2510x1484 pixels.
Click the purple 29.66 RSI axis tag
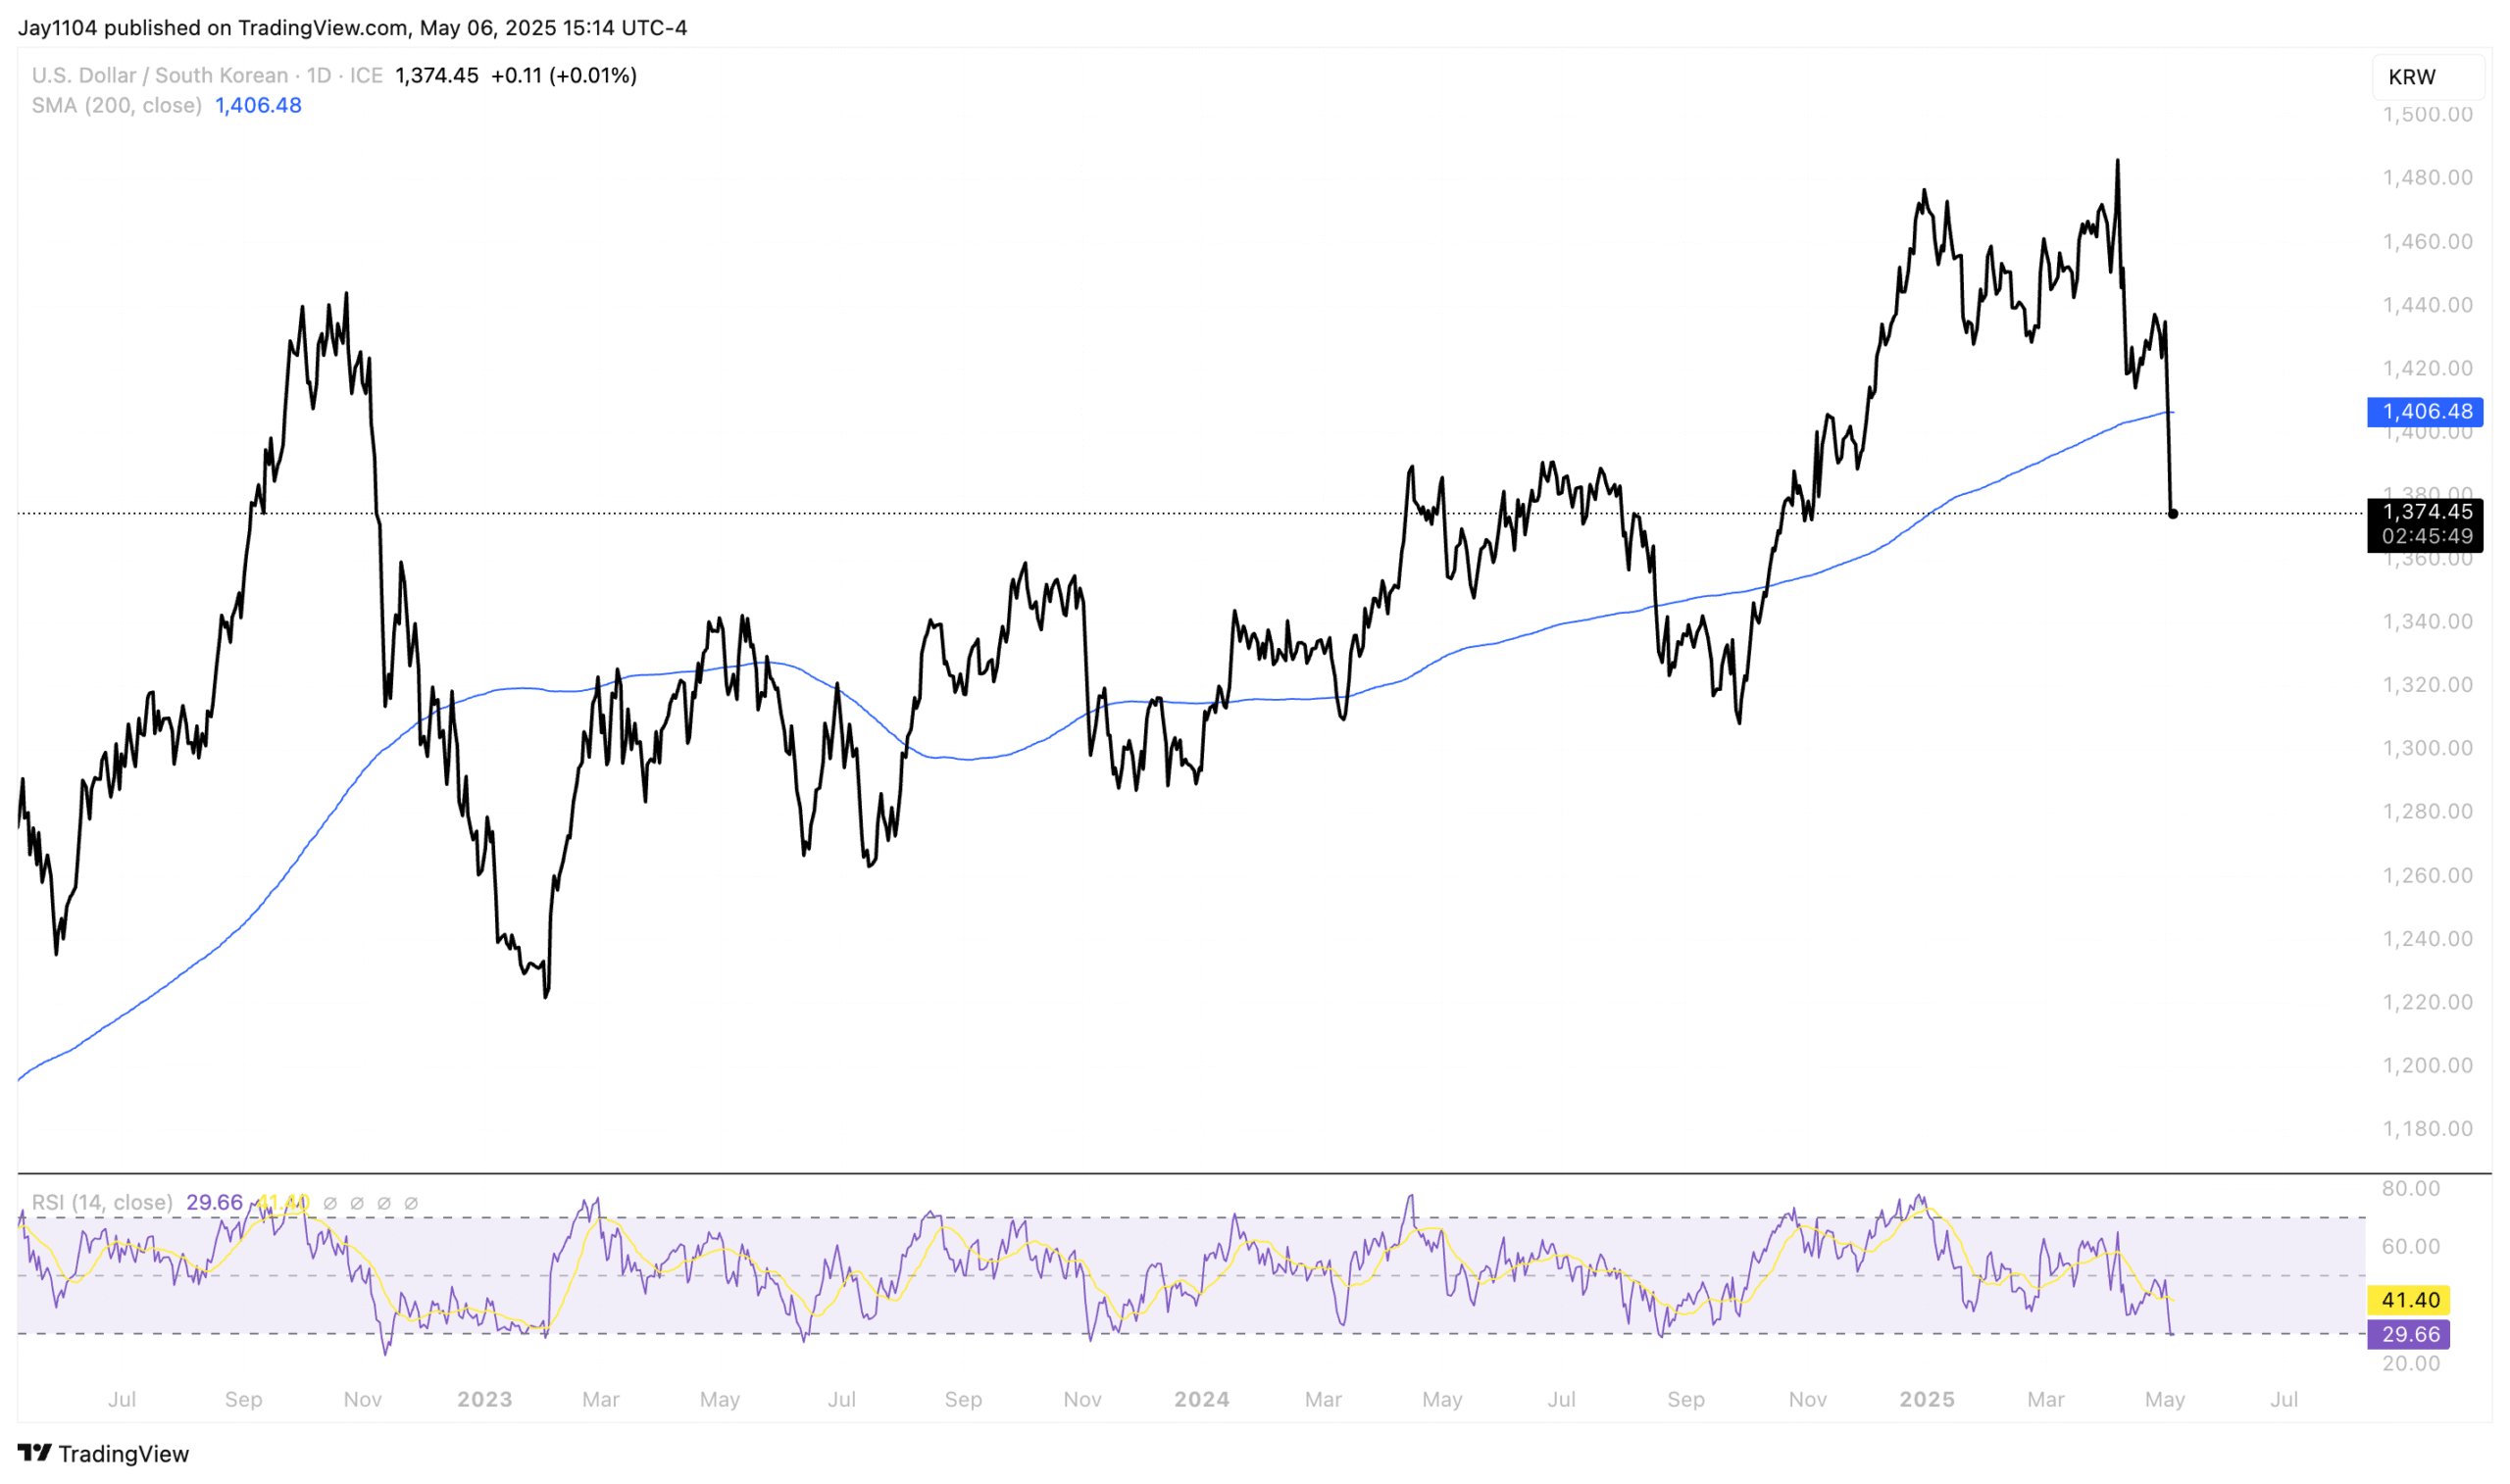pyautogui.click(x=2409, y=1334)
